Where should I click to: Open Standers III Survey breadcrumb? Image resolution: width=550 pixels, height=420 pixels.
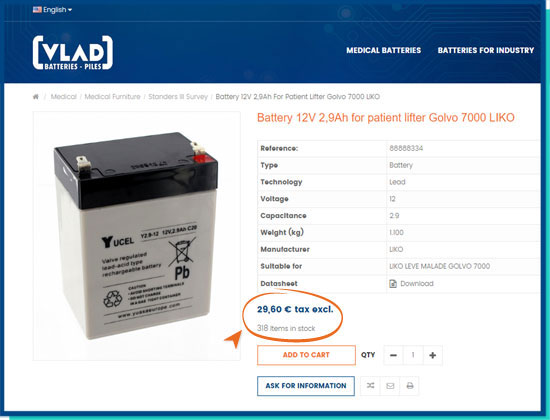pyautogui.click(x=178, y=96)
